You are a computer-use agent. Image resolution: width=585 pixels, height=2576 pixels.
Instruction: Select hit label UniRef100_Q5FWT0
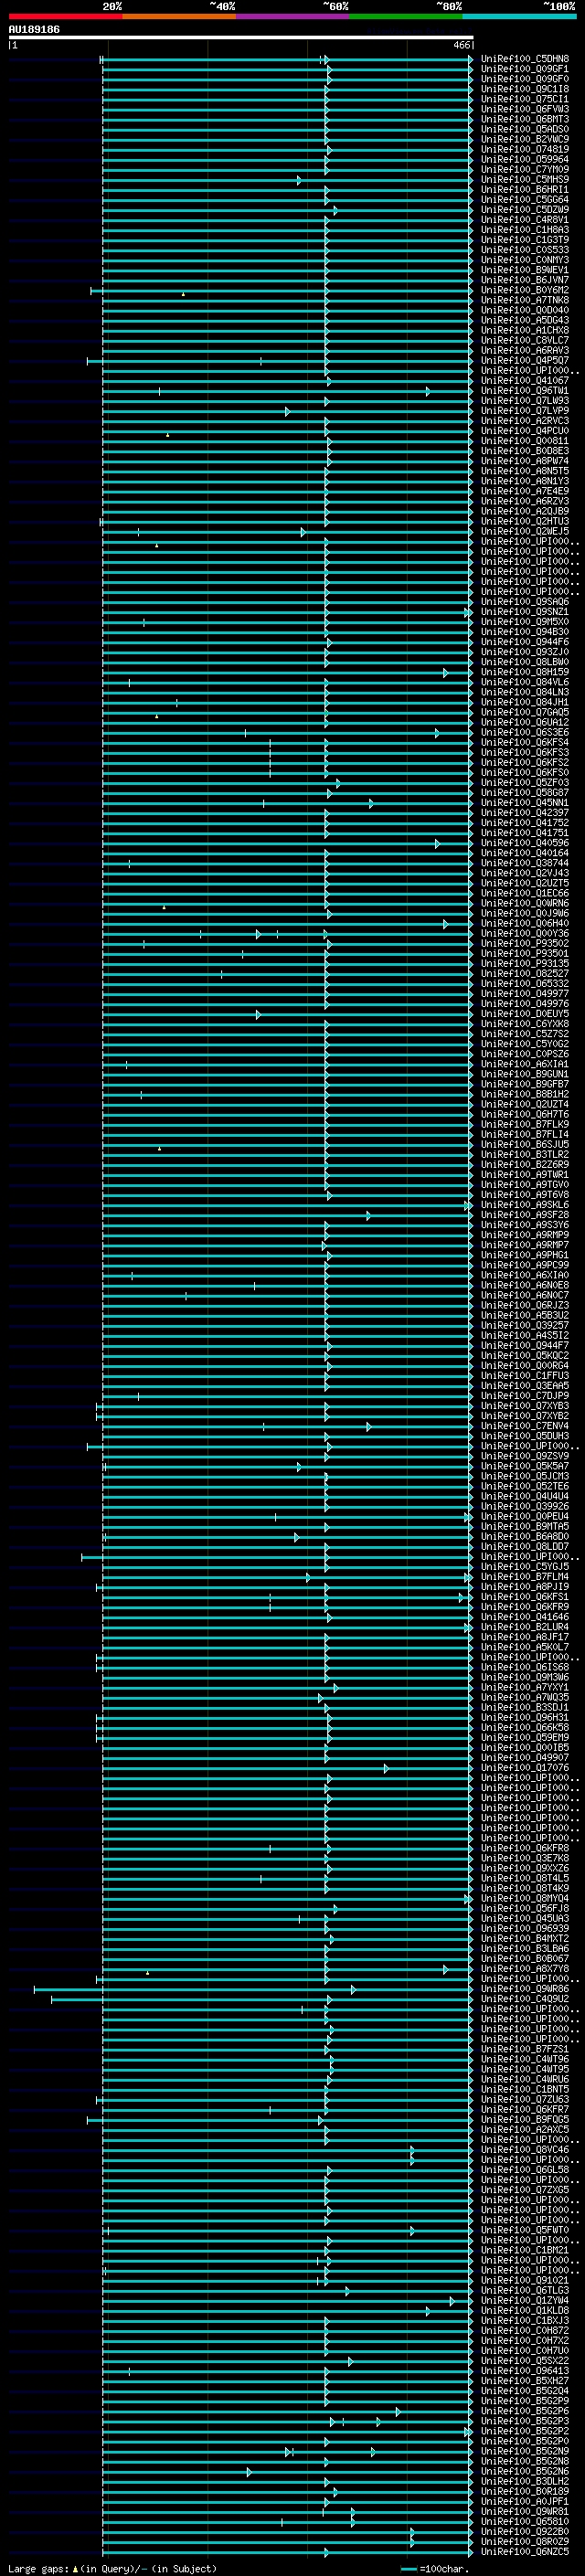coord(525,2230)
